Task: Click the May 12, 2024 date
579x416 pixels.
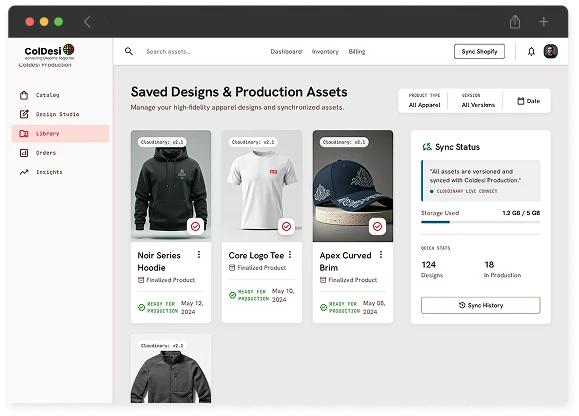Action: tap(192, 307)
